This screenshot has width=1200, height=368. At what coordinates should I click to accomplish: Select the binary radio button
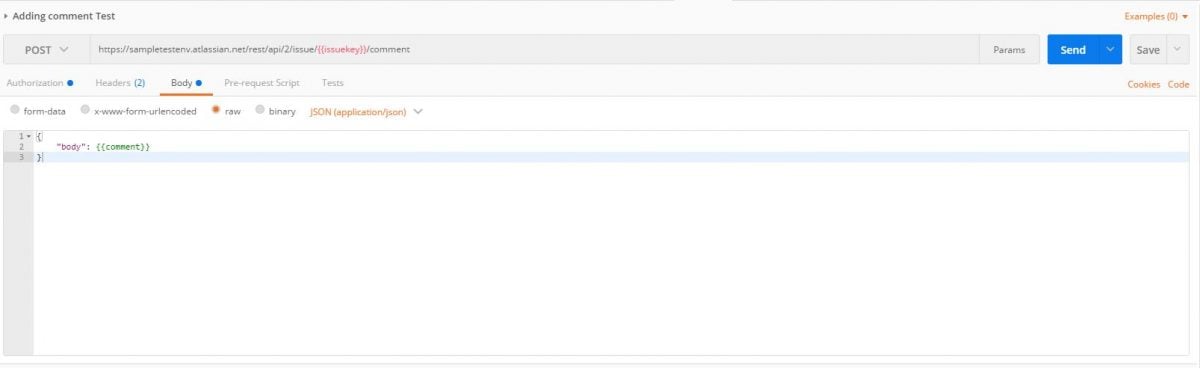point(260,111)
